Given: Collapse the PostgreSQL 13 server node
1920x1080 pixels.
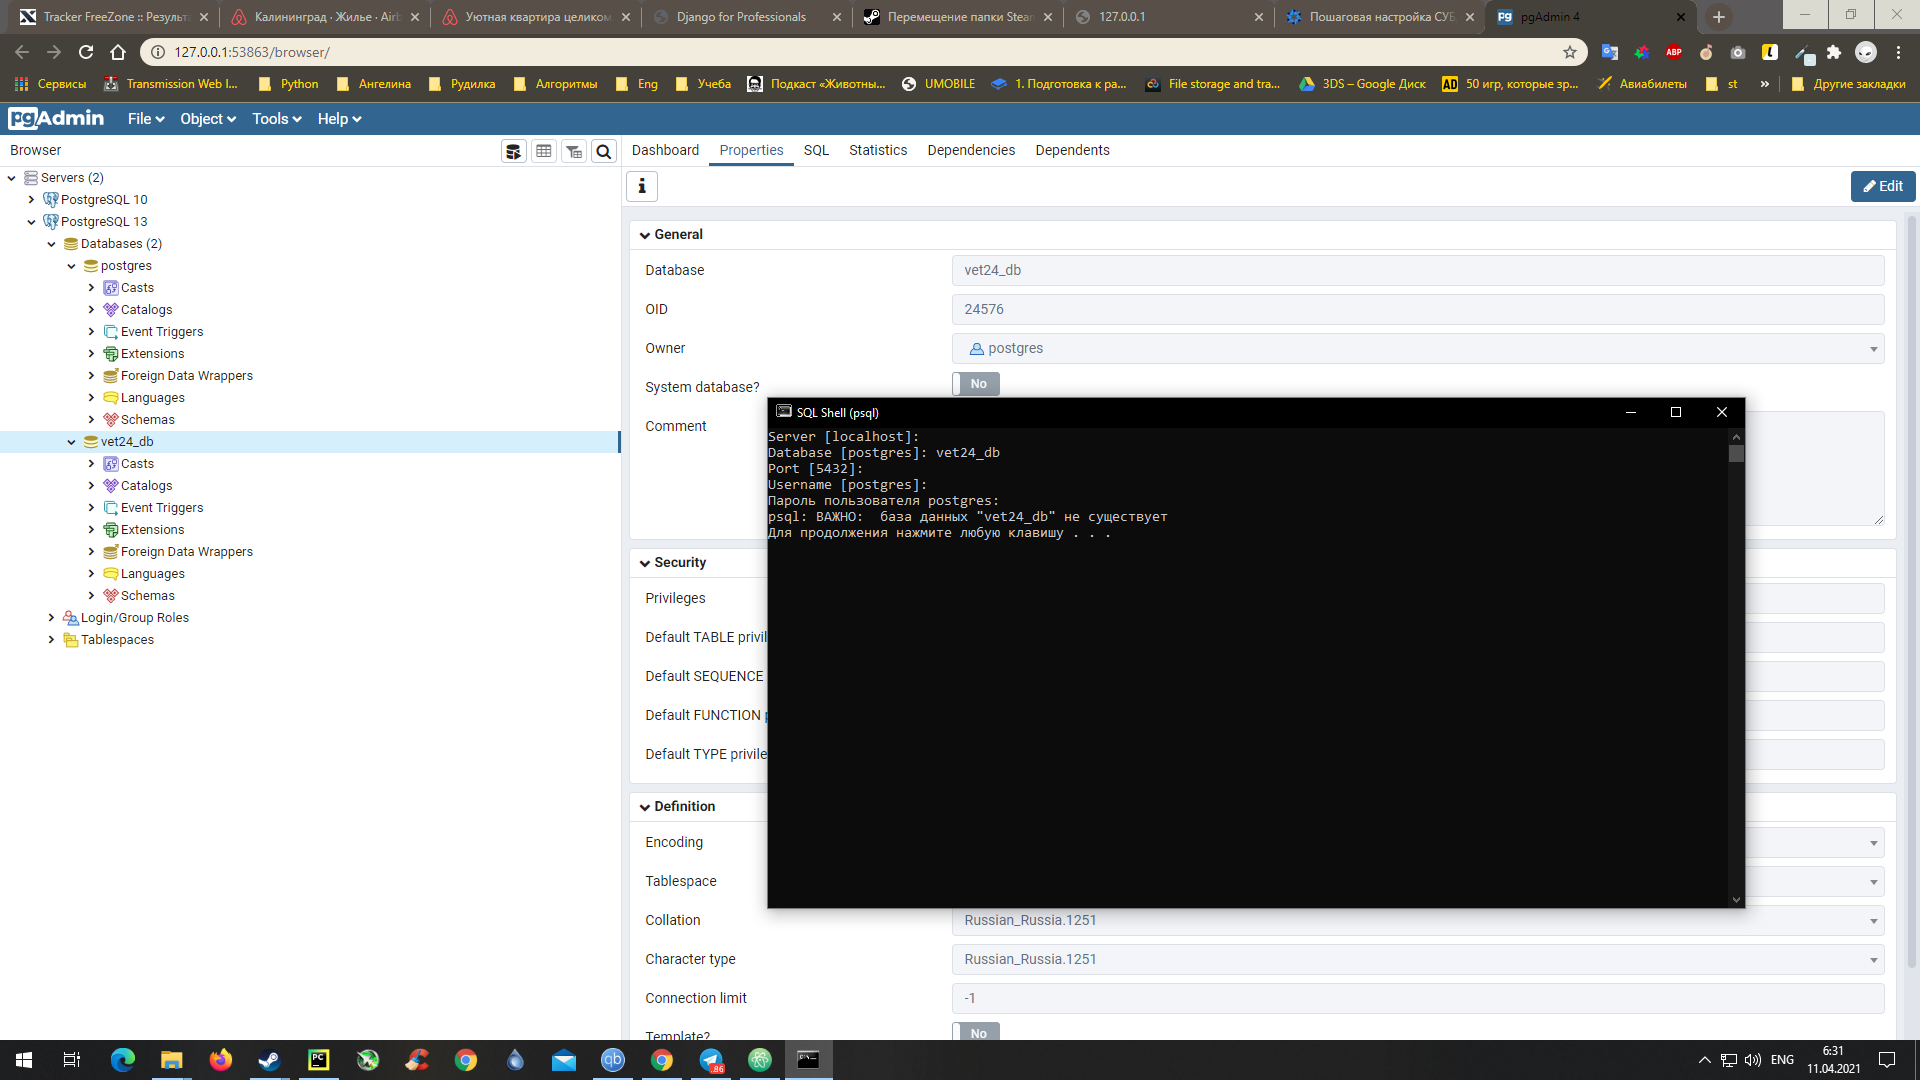Looking at the screenshot, I should [x=31, y=222].
